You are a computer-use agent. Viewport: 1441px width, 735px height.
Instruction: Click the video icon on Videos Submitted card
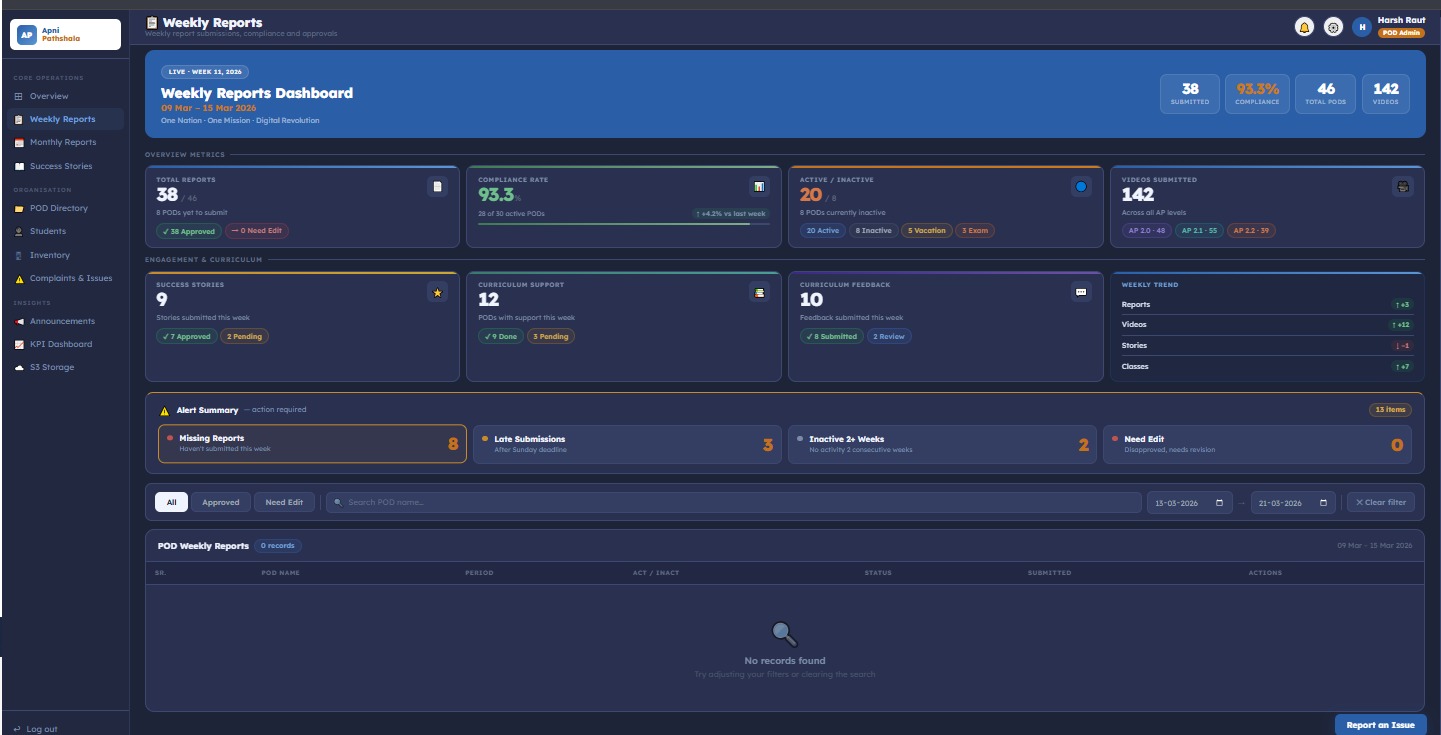pyautogui.click(x=1404, y=186)
